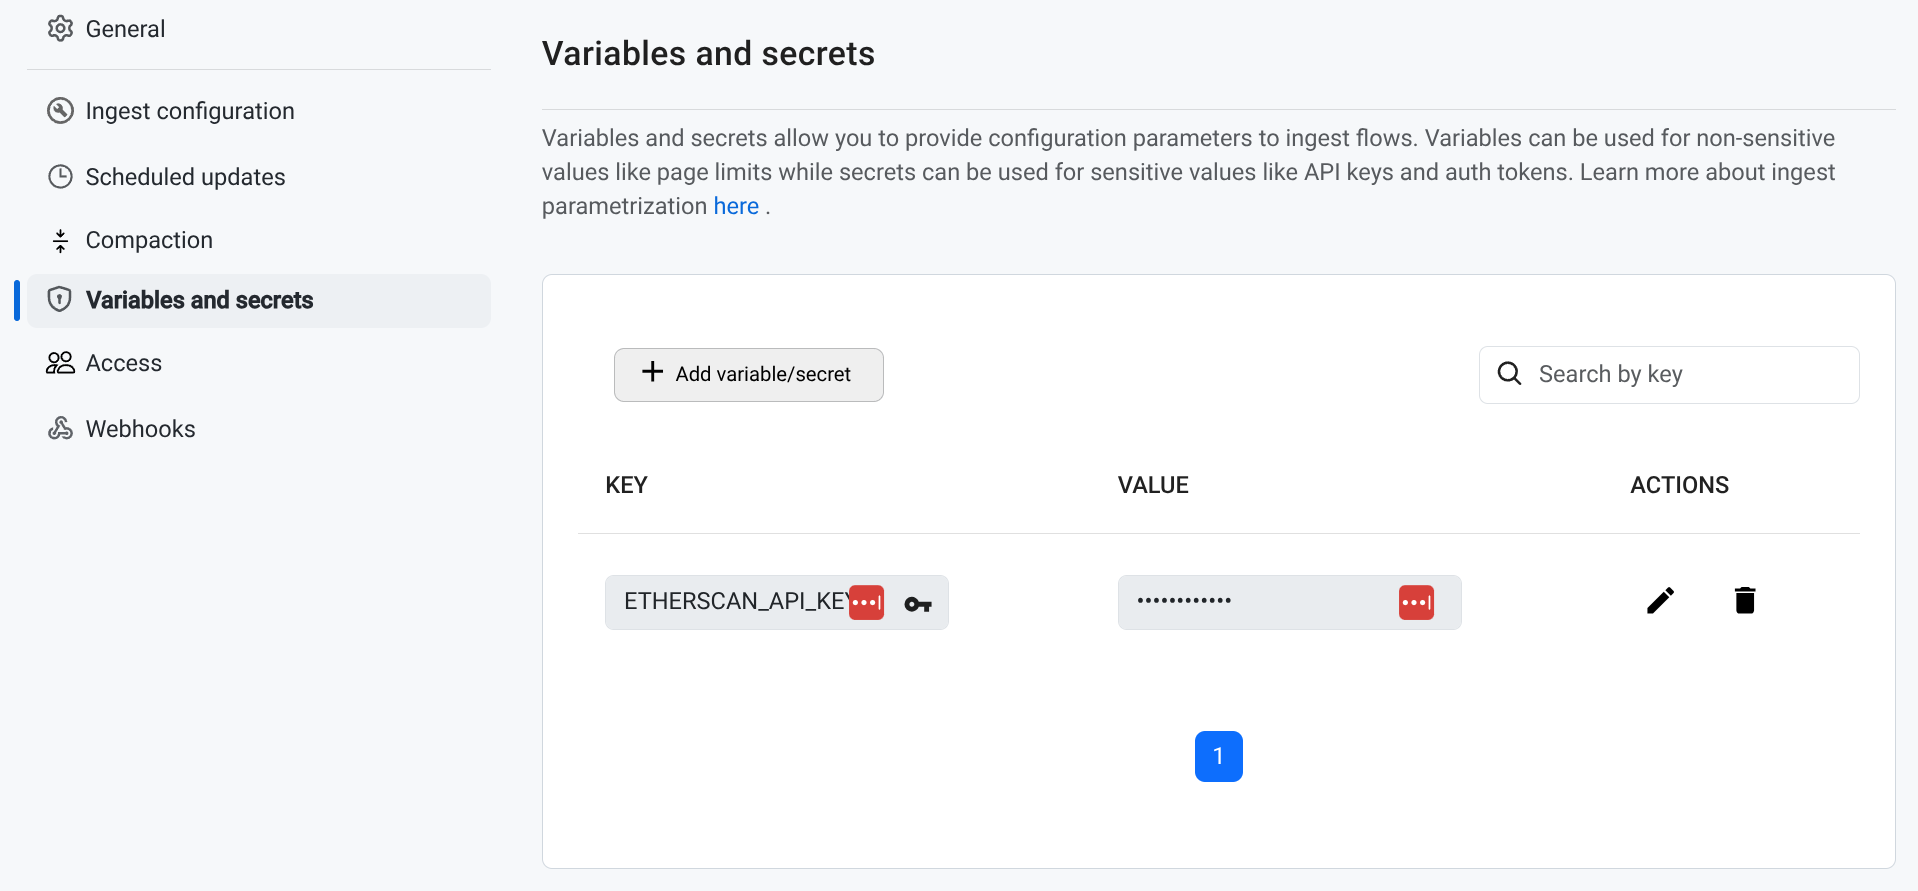Open the Compaction settings section
Screen dimensions: 1918x891
[x=149, y=240]
